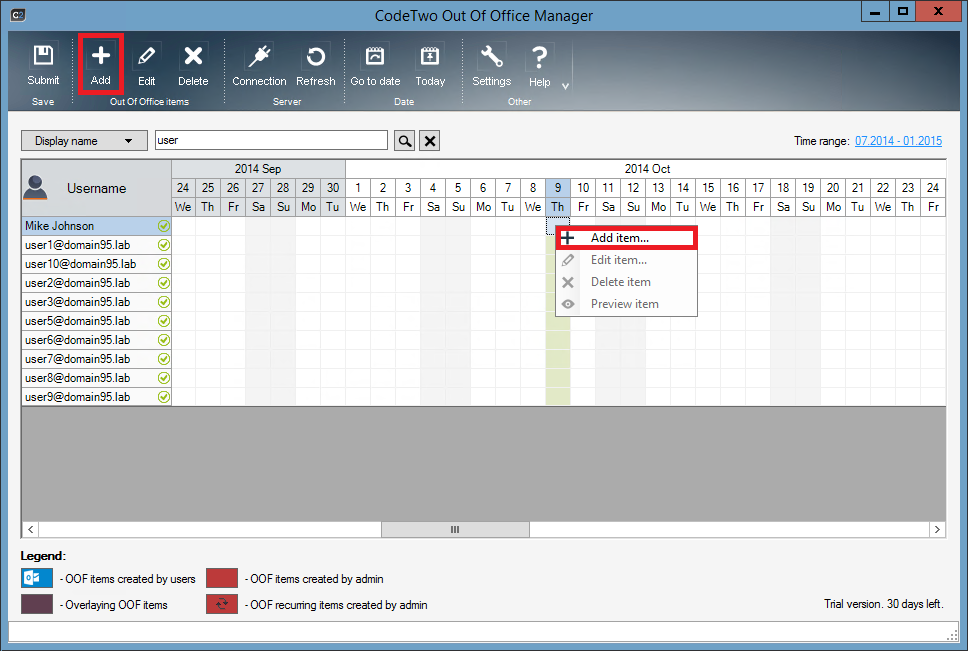Click status check icon for user2@domain95.lab

164,283
